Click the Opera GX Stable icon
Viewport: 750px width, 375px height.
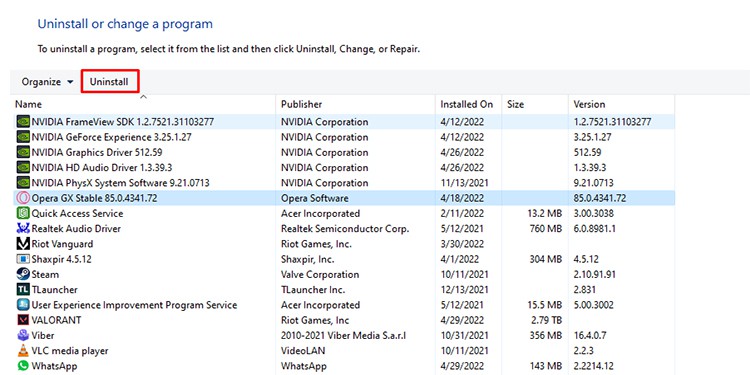click(23, 198)
